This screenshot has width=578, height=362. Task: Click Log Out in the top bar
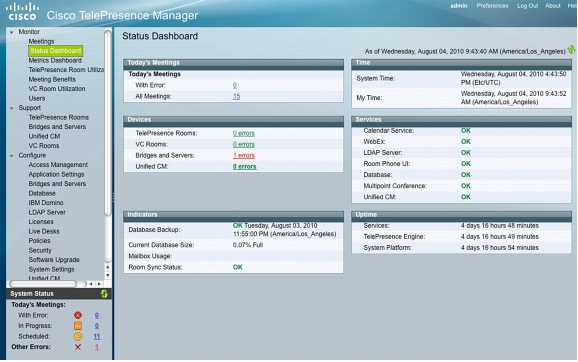tap(527, 6)
